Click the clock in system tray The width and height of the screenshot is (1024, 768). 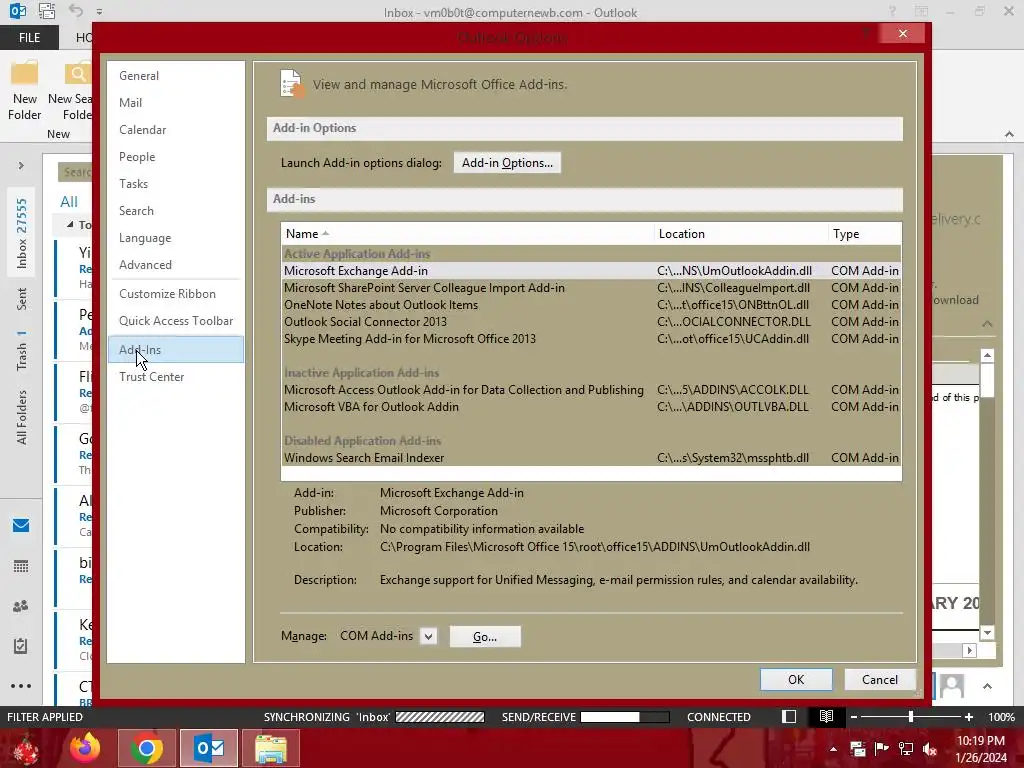pos(980,748)
